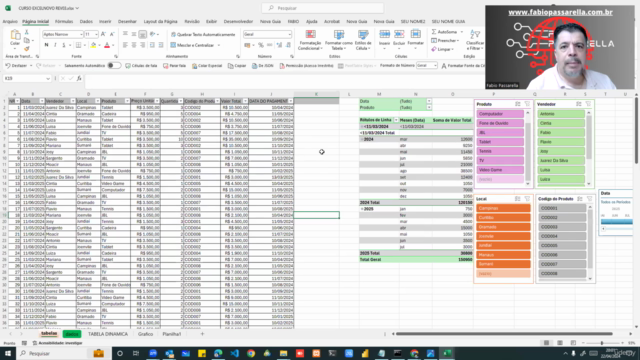This screenshot has height=360, width=640.
Task: Toggle Juarez Da Silva in Vendedor slicer
Action: [561, 160]
